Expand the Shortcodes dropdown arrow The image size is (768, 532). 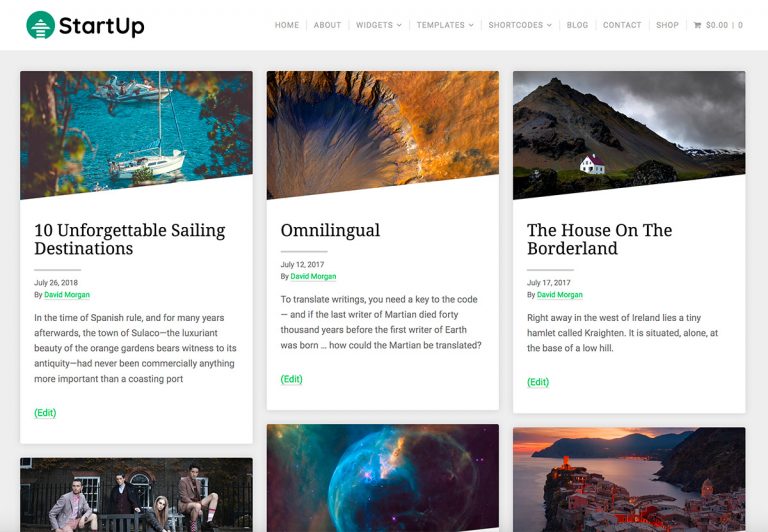[550, 25]
